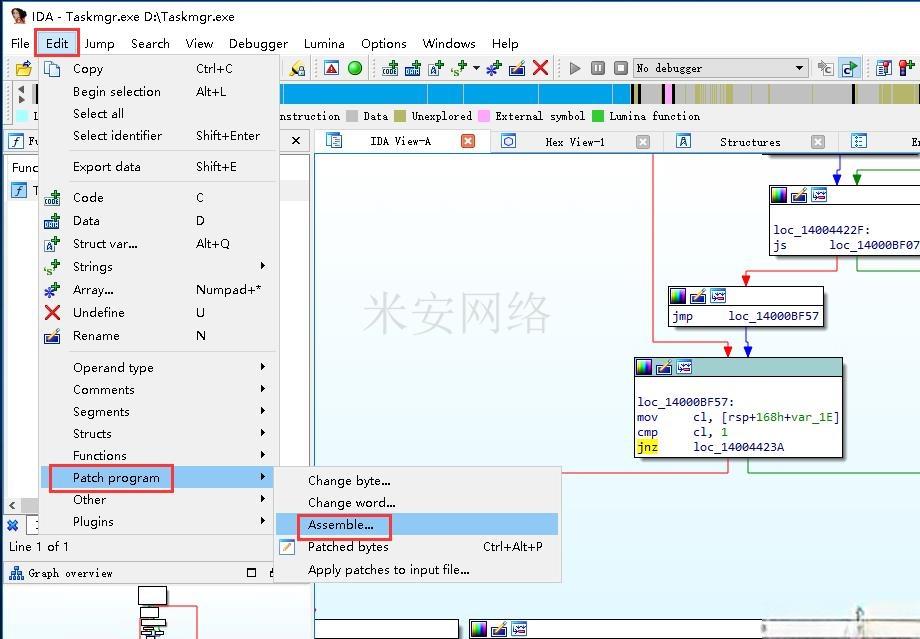Close the IDA View-A tab
920x639 pixels.
click(x=468, y=141)
